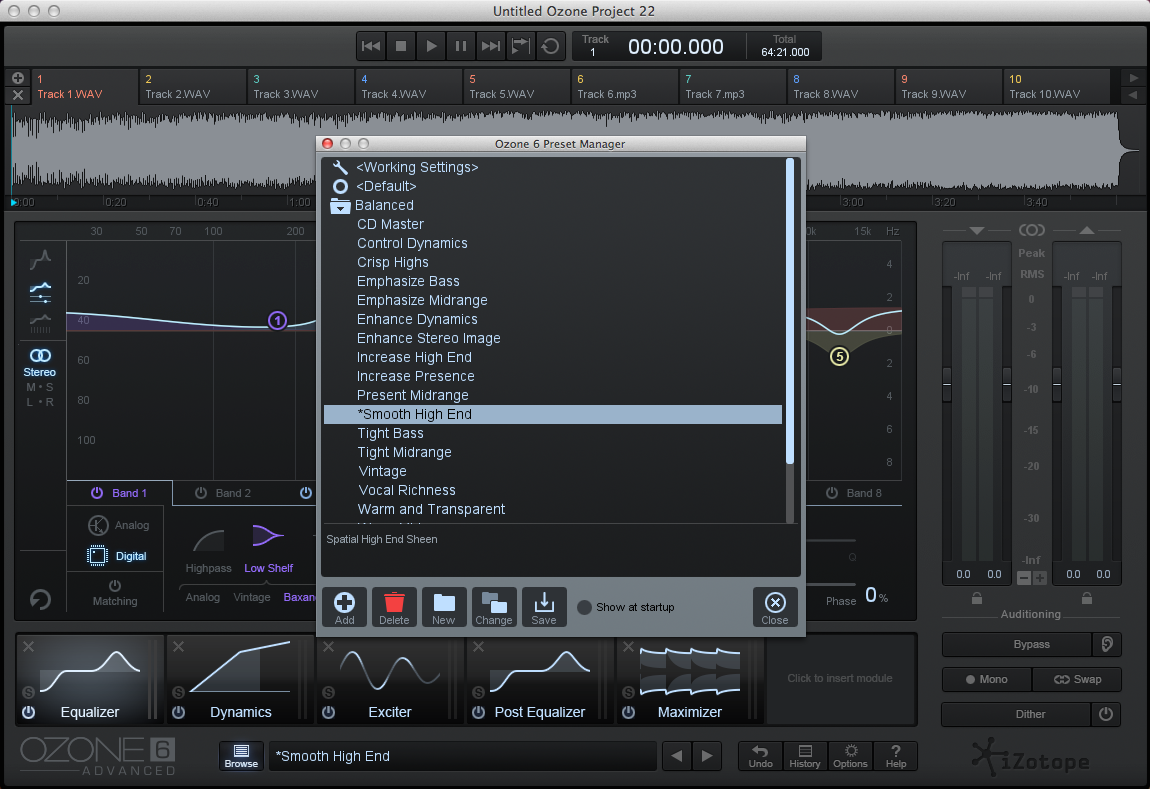Click the Undo arrow button

point(760,756)
